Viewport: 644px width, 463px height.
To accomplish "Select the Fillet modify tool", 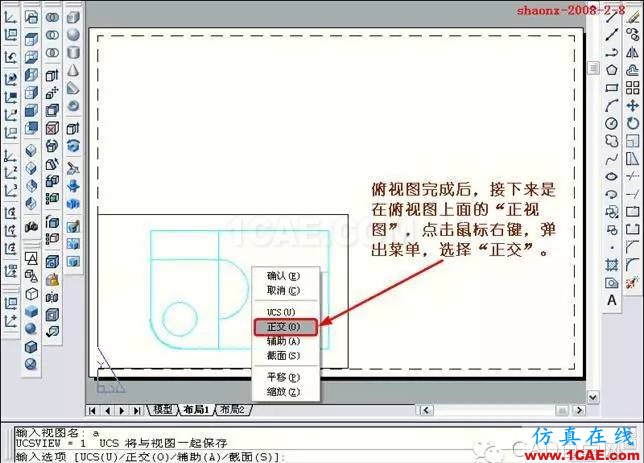I will pos(632,265).
